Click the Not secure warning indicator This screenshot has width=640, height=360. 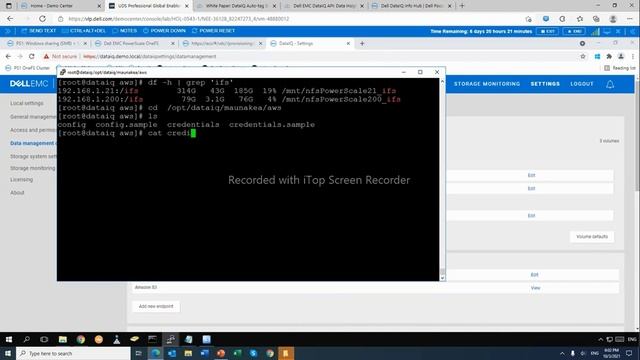(60, 56)
